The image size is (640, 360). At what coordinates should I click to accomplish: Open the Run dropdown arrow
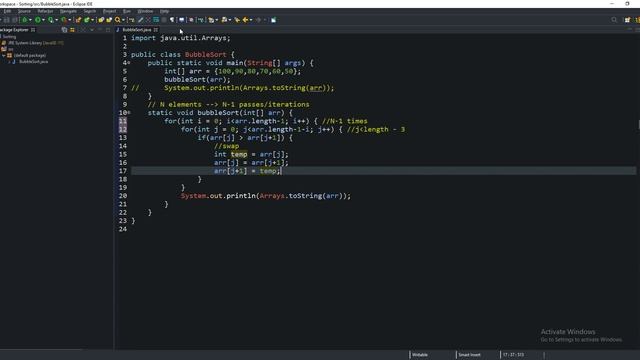[43, 20]
